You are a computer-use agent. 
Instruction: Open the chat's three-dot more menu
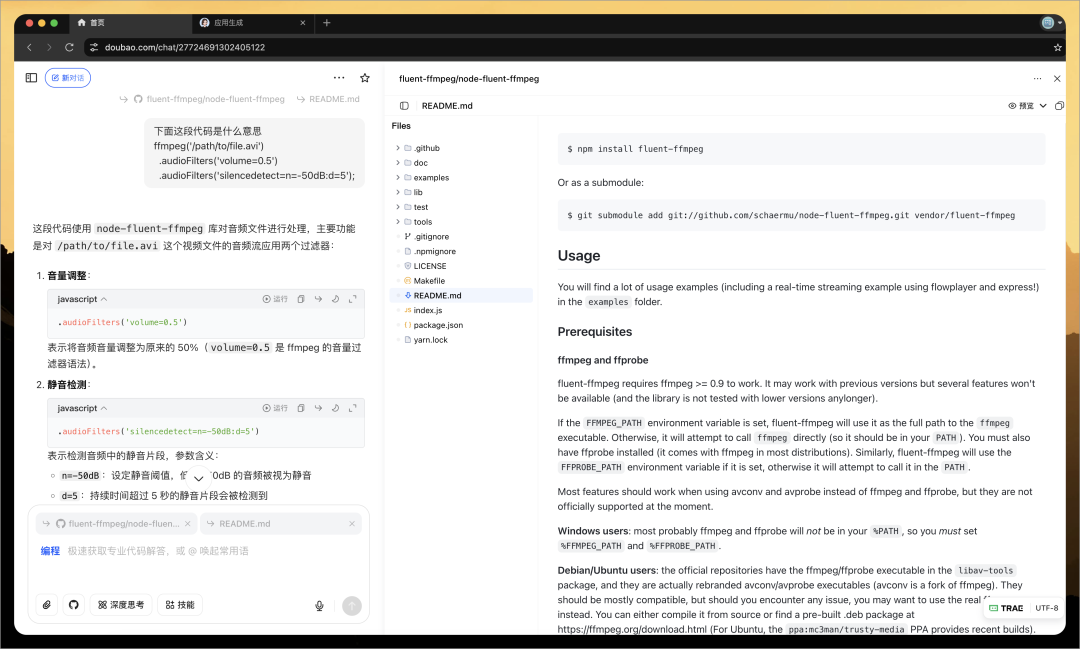click(x=339, y=78)
